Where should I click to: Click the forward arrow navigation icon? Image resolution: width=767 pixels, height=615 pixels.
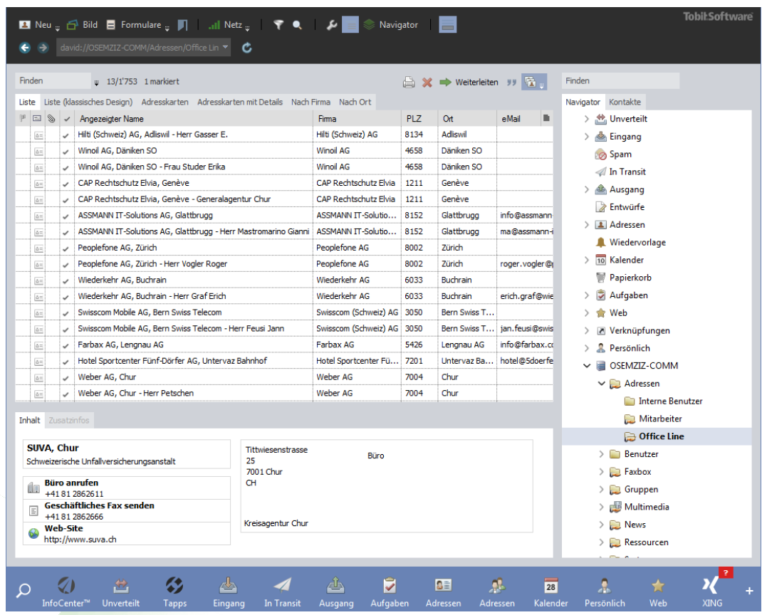43,47
